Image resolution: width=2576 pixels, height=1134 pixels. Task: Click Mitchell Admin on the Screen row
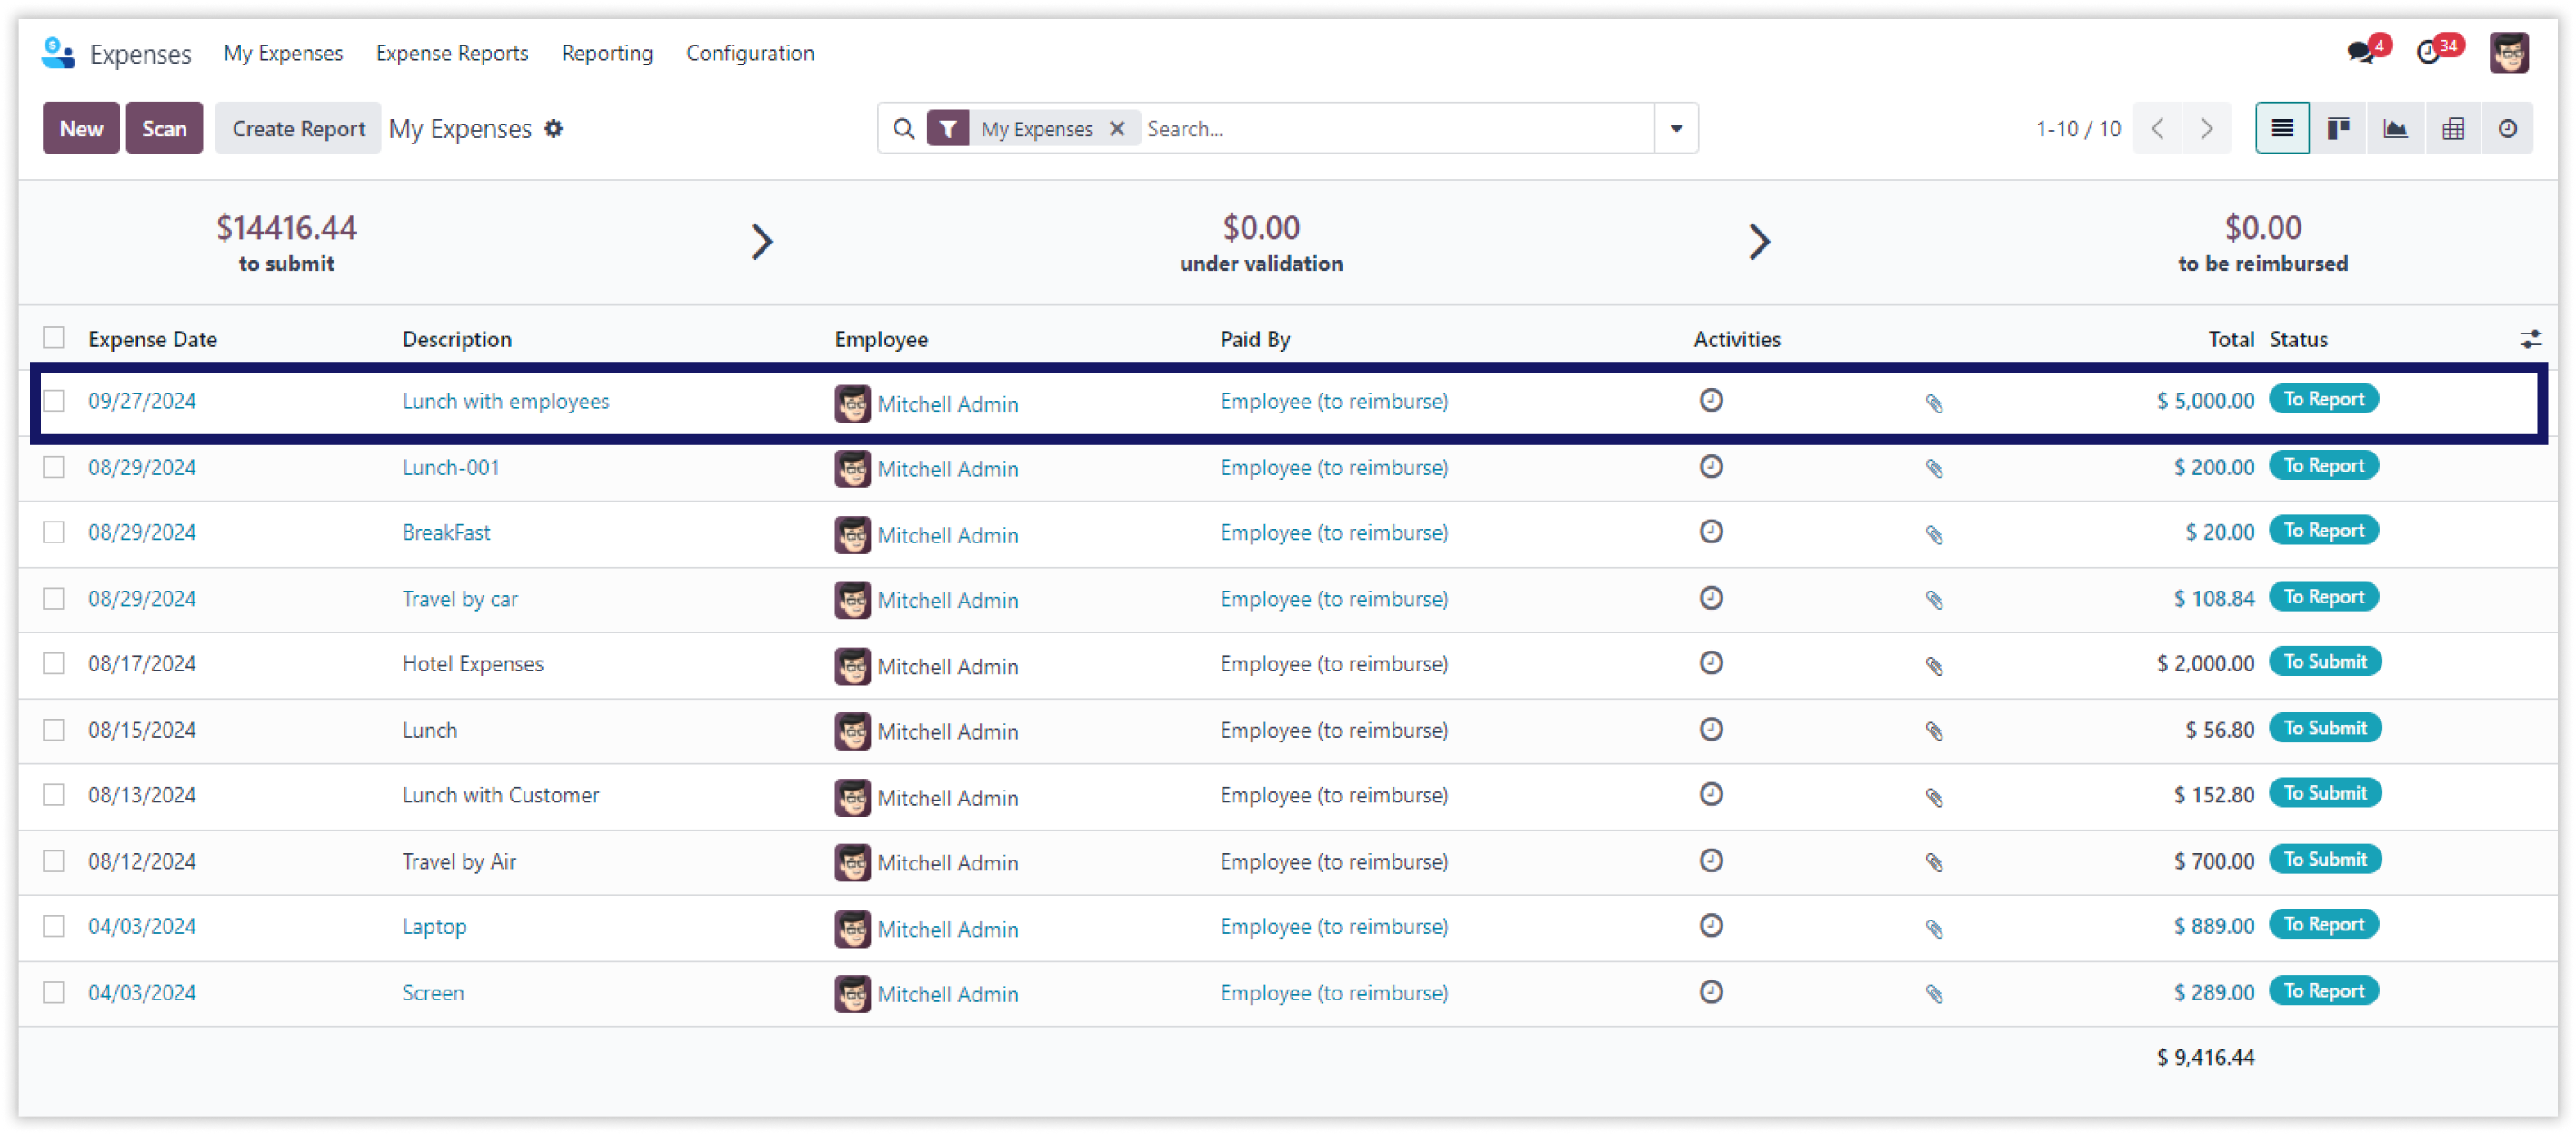point(948,994)
